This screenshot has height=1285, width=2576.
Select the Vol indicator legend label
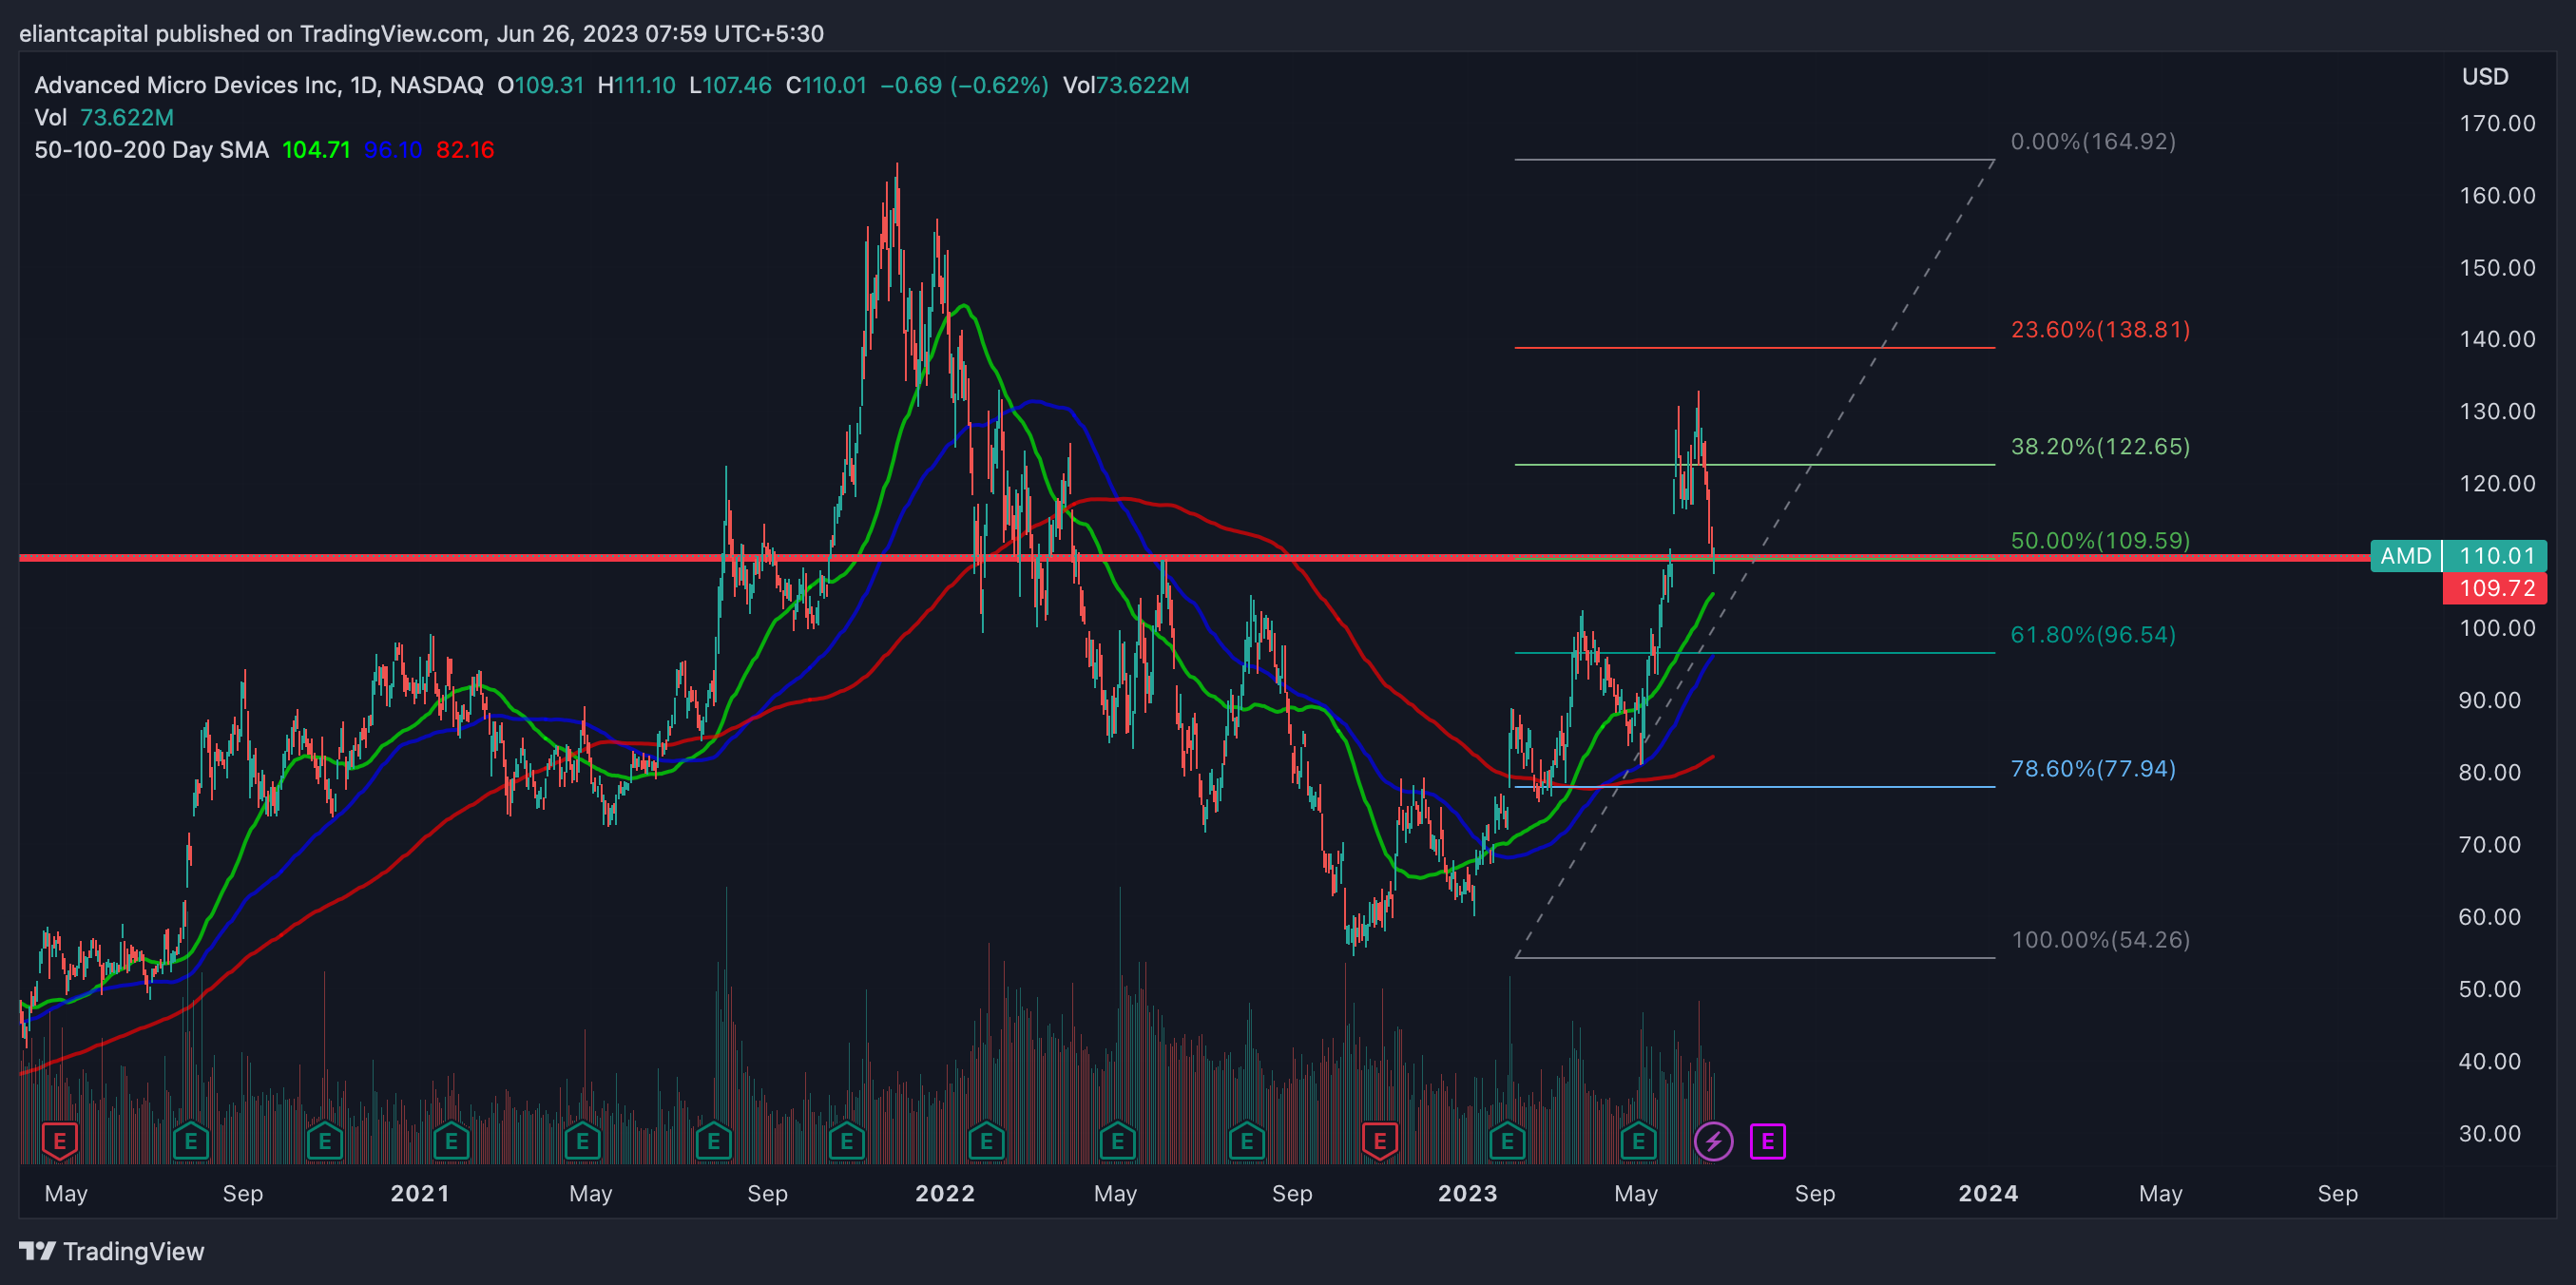click(x=50, y=118)
